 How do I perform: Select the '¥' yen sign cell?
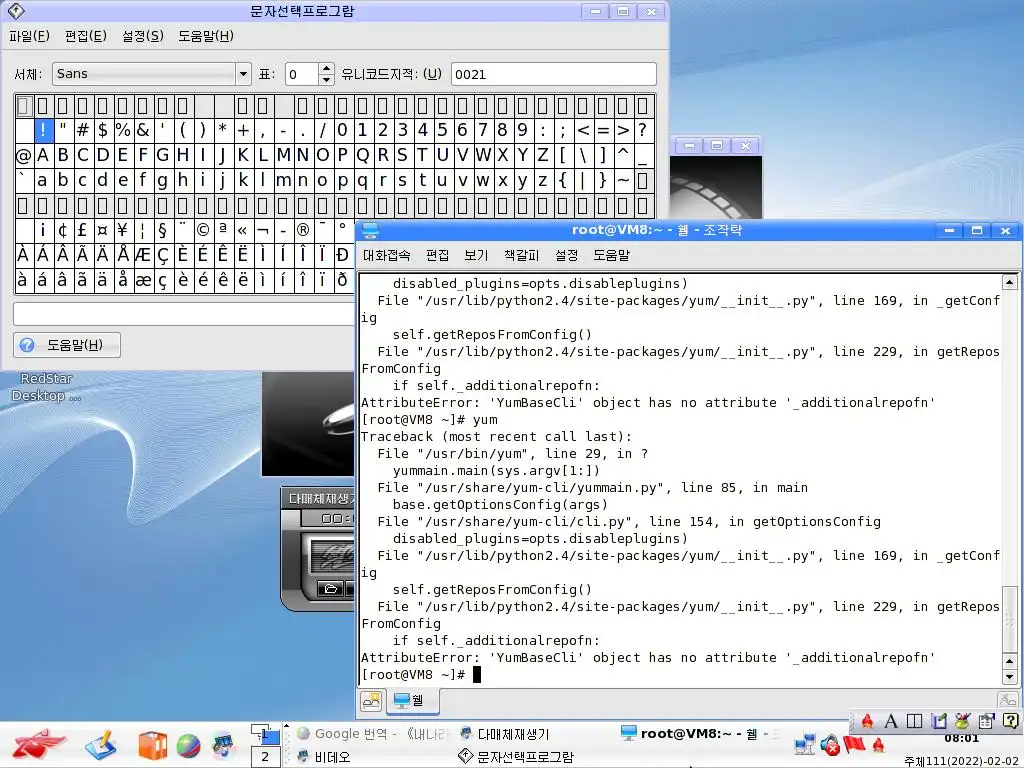(123, 230)
